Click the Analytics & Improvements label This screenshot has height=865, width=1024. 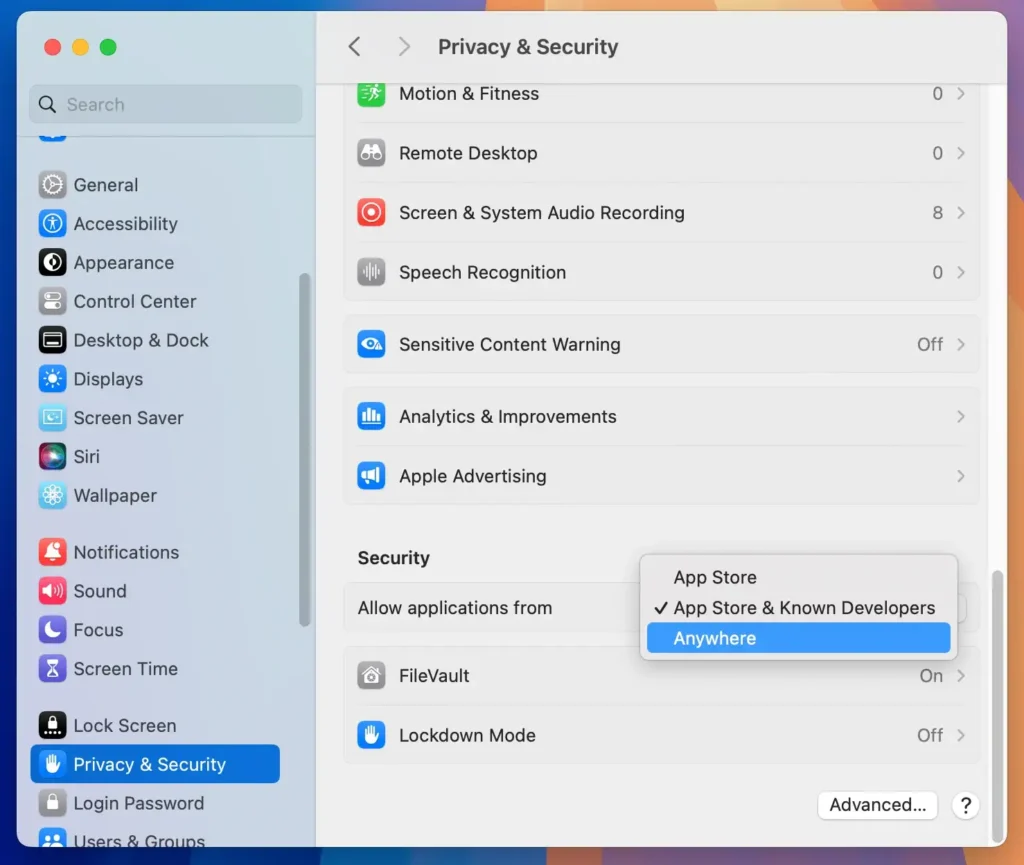[507, 417]
